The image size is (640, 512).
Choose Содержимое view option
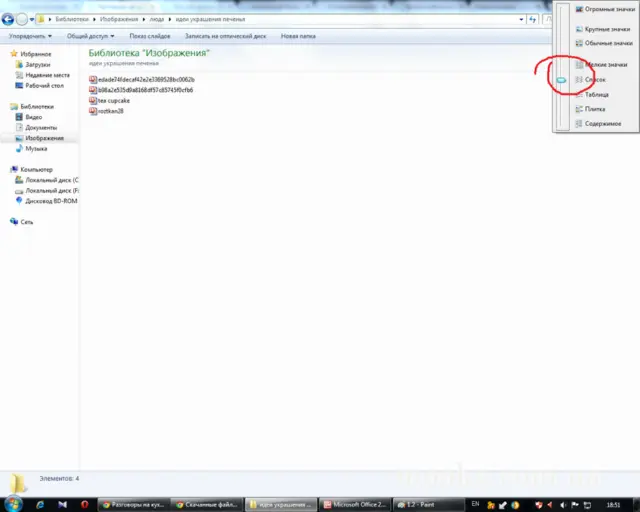click(x=598, y=124)
